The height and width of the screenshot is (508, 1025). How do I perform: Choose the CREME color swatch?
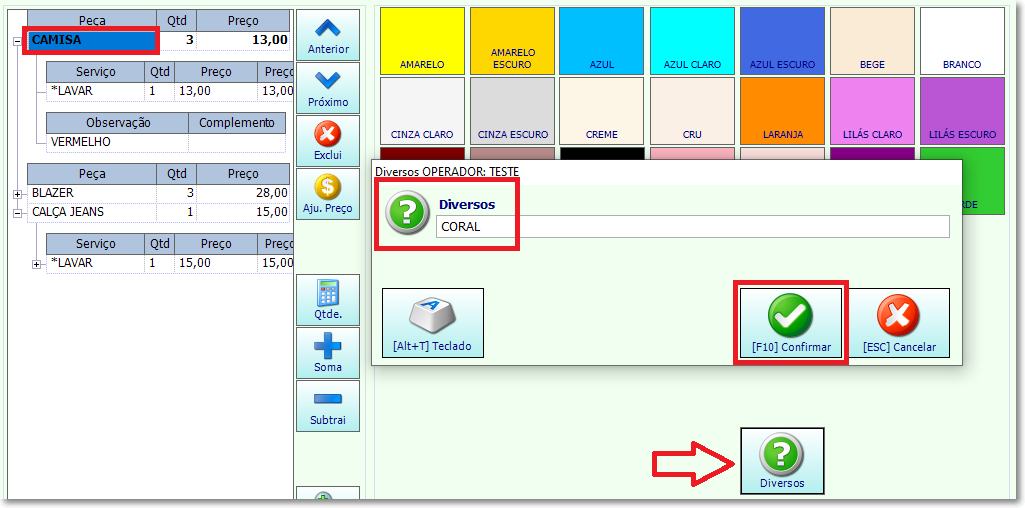coord(601,110)
